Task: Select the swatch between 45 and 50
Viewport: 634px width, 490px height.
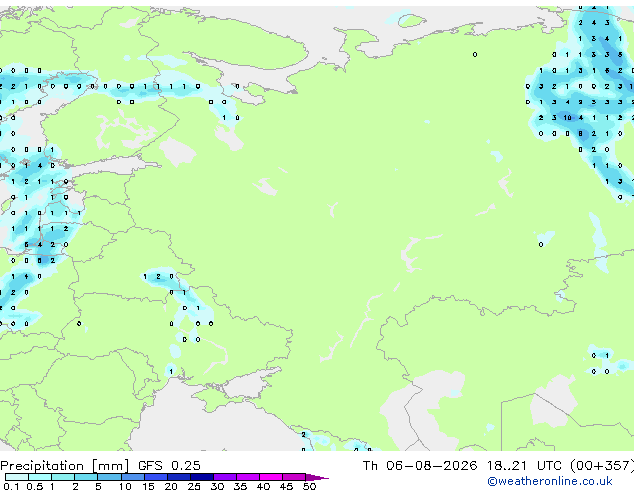Action: [x=294, y=477]
